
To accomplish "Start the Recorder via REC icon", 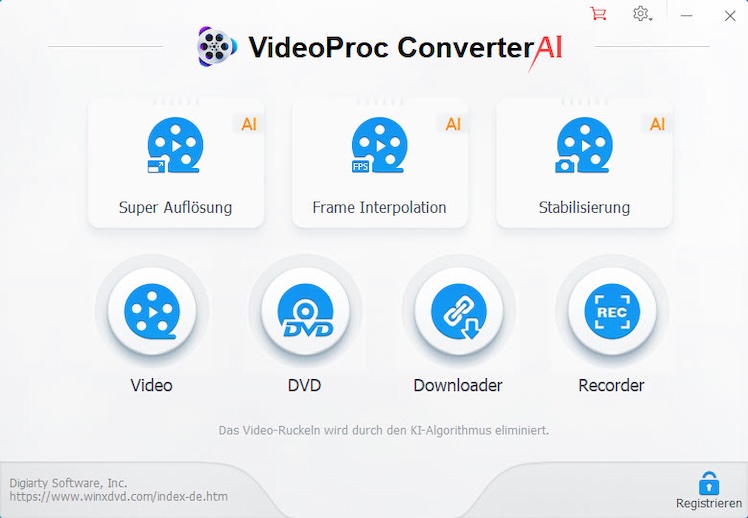I will 611,313.
